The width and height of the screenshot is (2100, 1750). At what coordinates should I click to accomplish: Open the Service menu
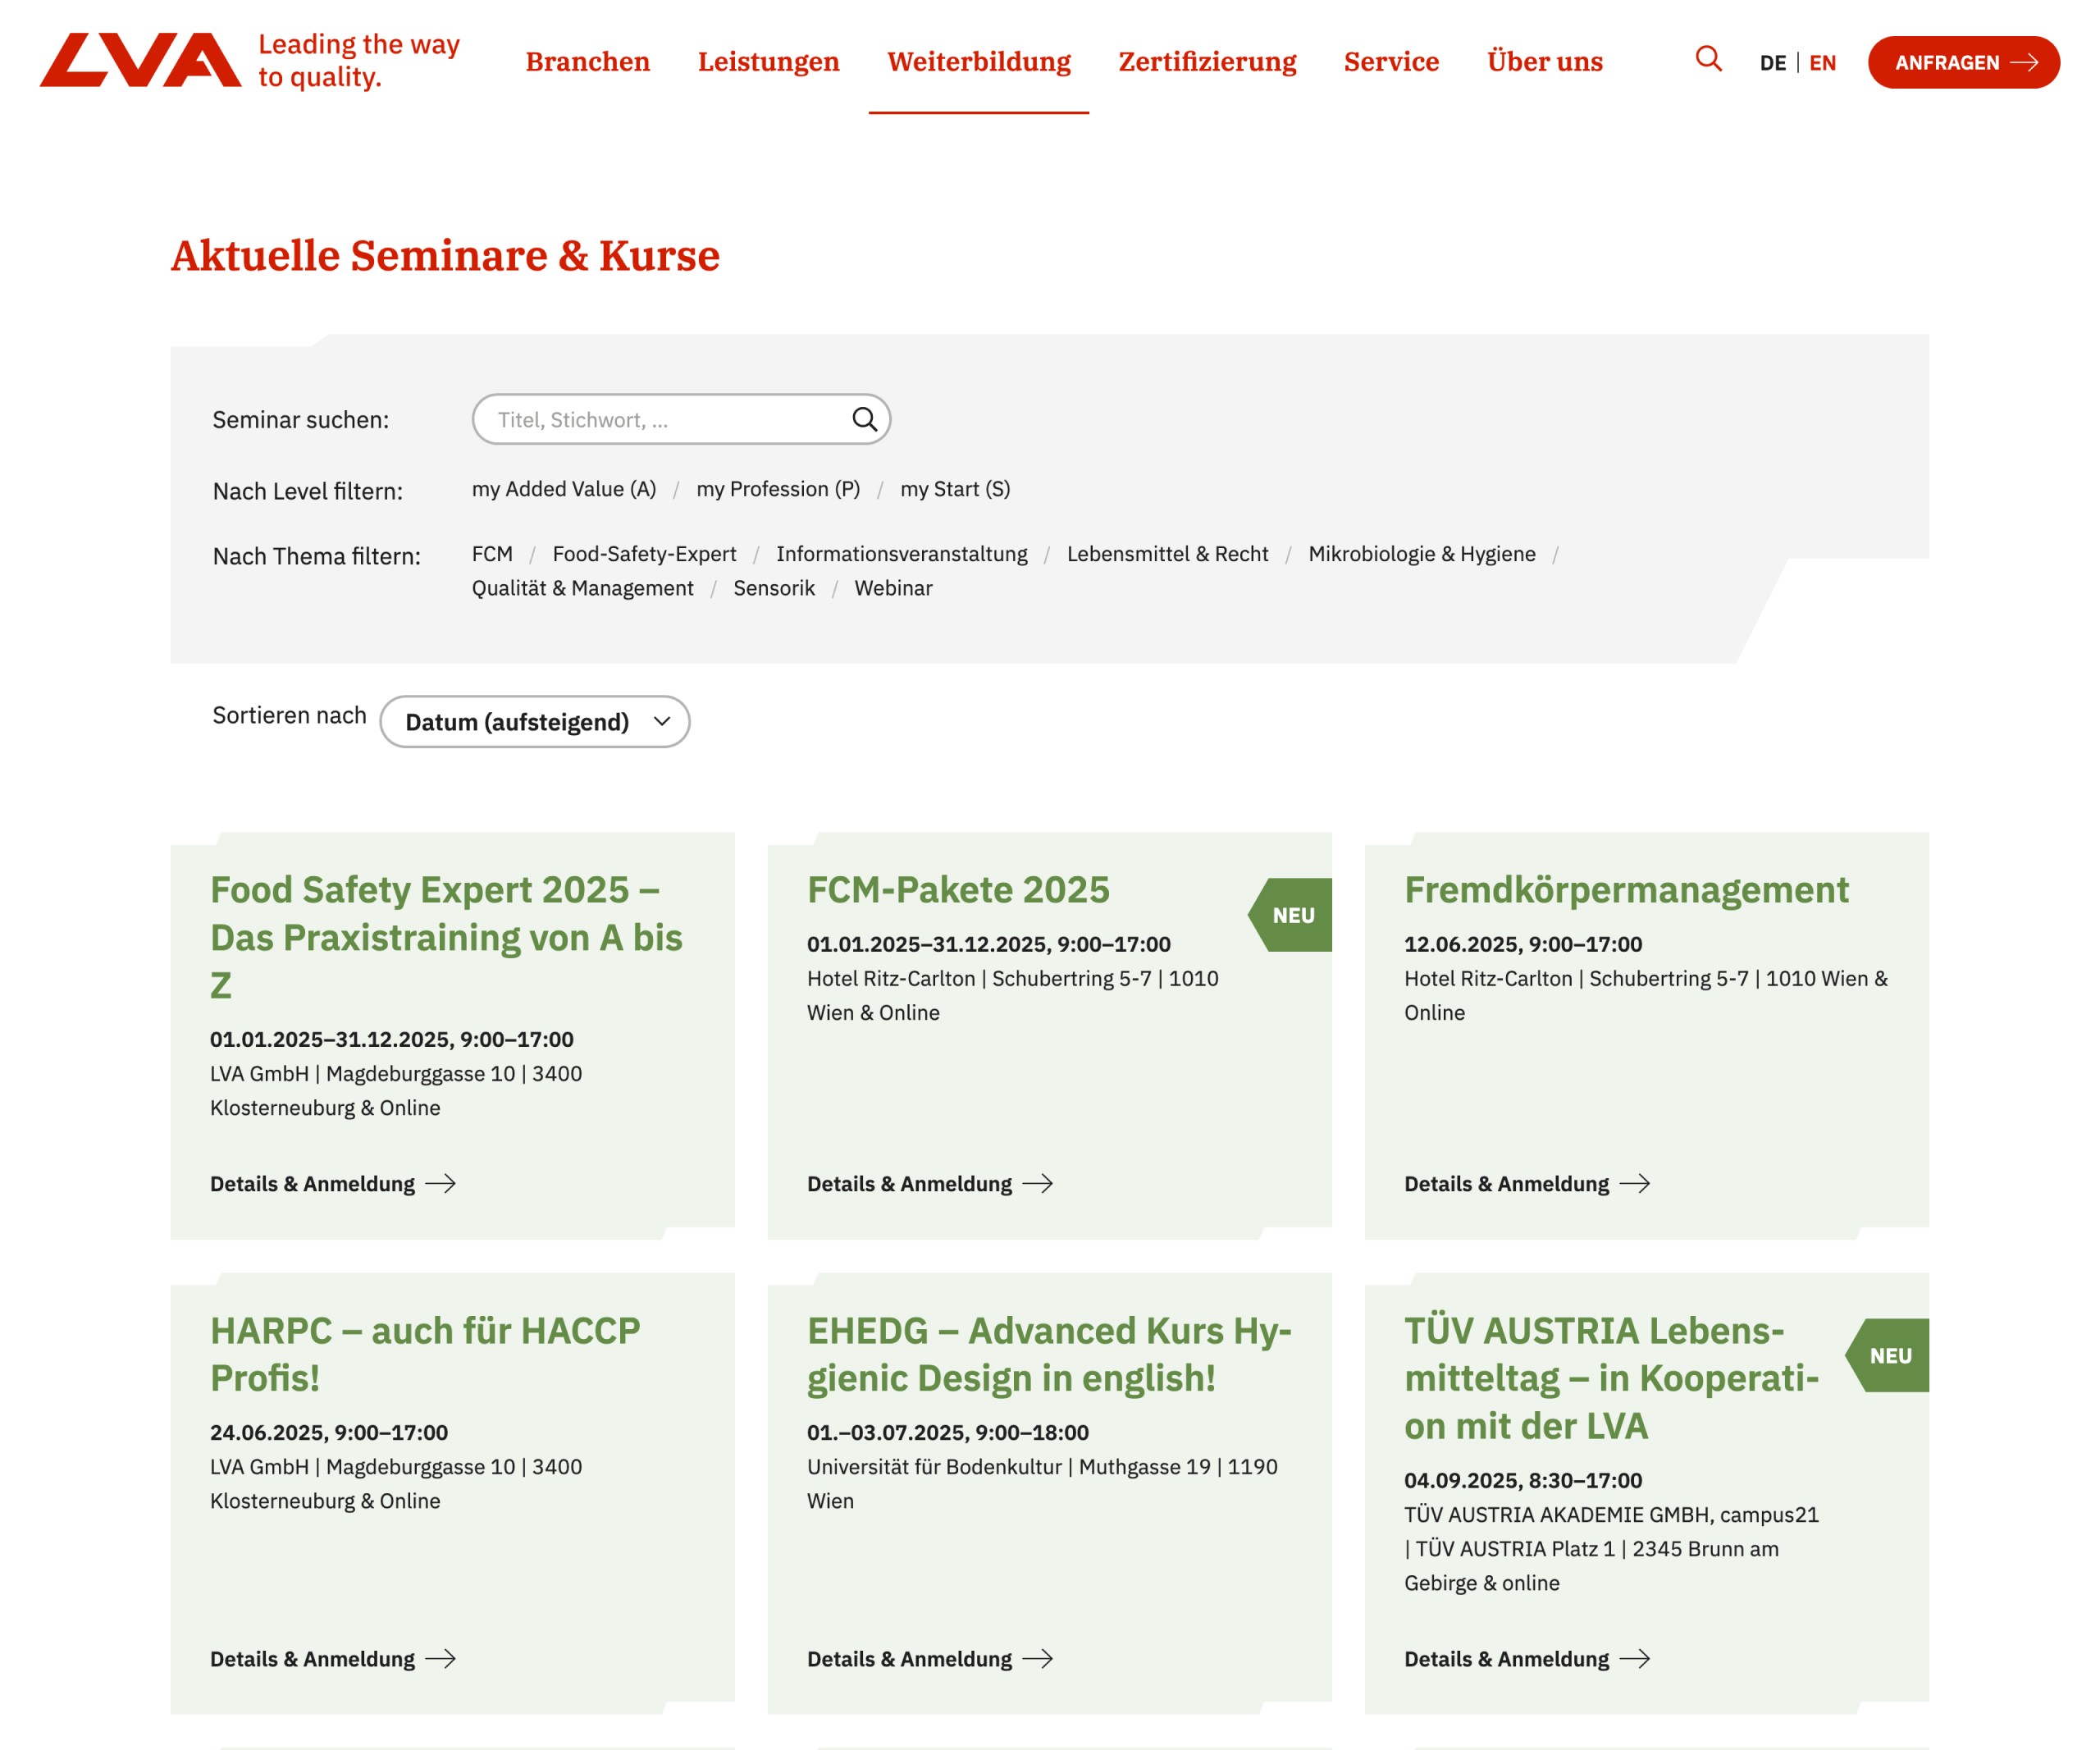[1391, 61]
